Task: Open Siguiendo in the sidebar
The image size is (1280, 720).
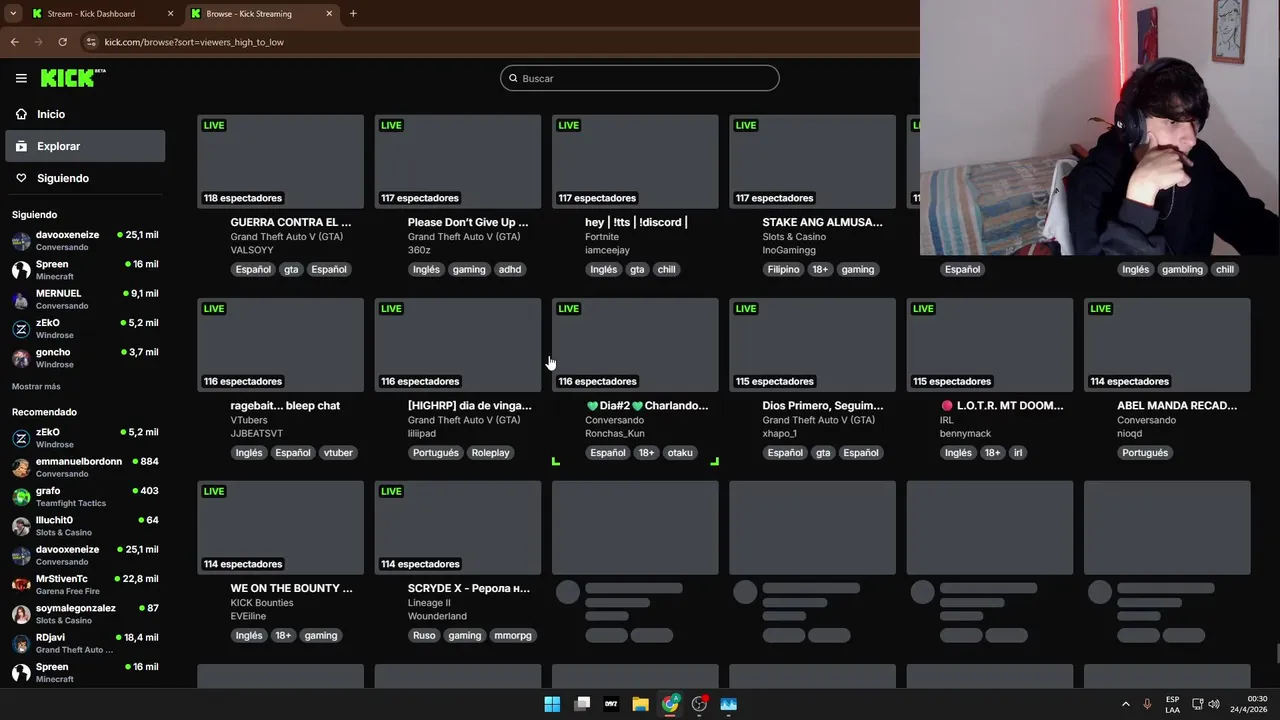Action: (x=85, y=178)
